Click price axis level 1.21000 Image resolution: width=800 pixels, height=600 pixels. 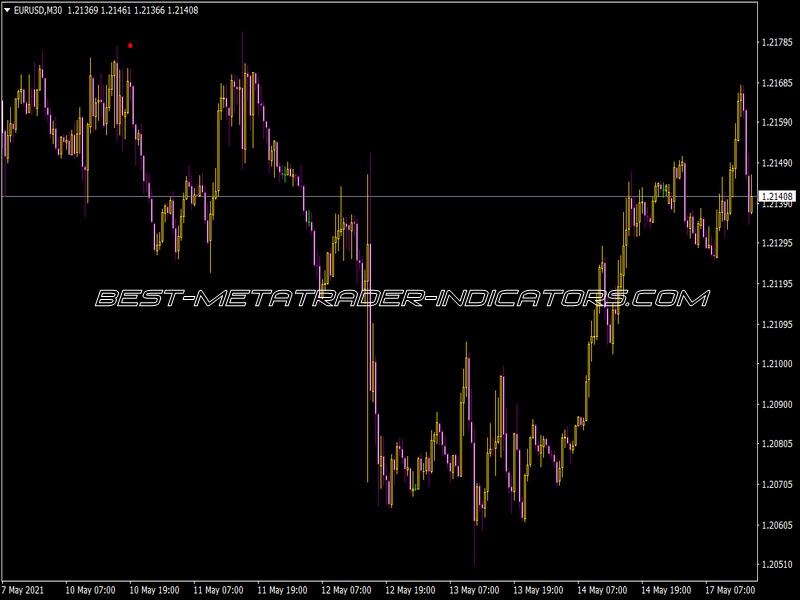coord(777,364)
